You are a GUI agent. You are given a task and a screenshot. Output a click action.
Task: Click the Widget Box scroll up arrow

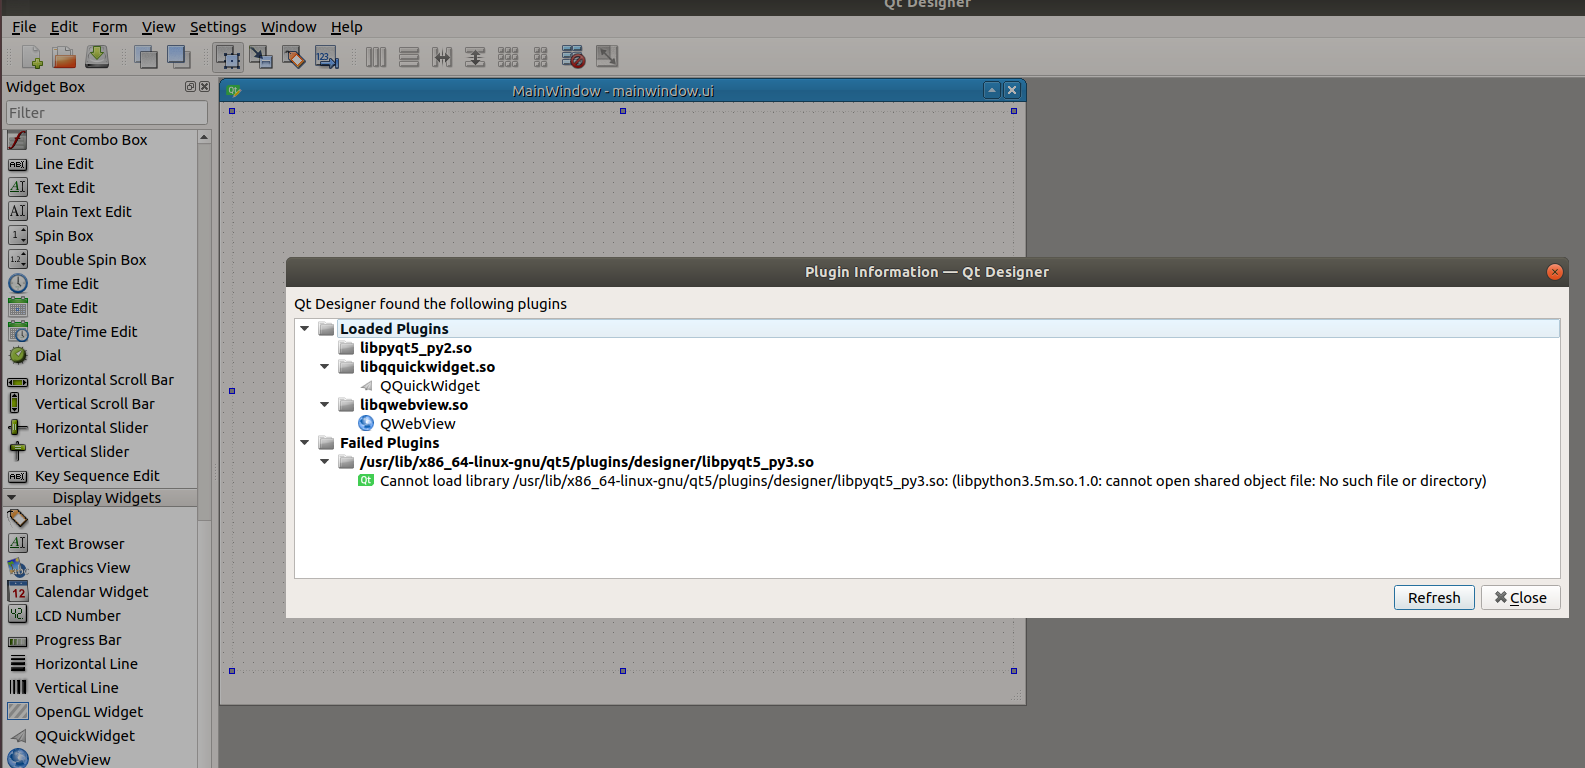click(x=204, y=137)
